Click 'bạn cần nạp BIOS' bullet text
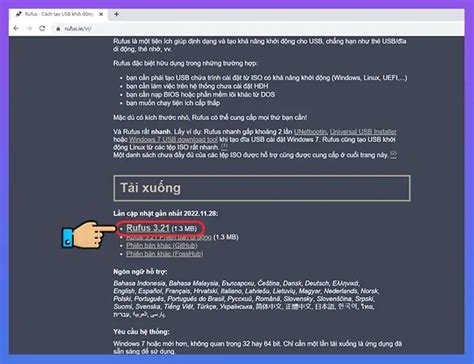This screenshot has height=364, width=474. [x=200, y=95]
